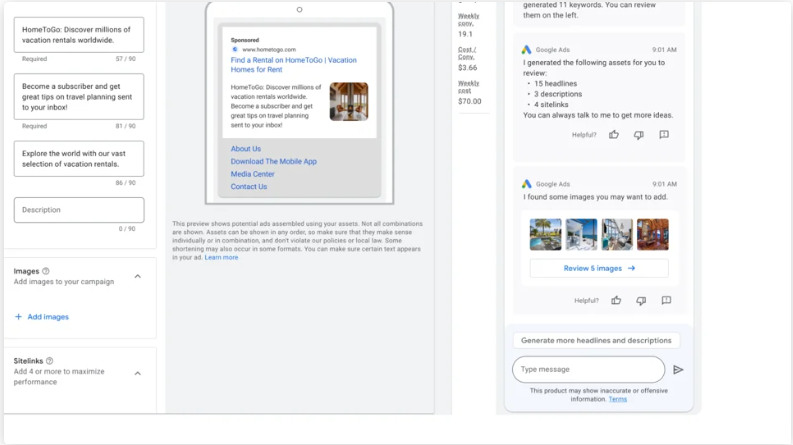Open feedback comment on found images message
This screenshot has height=445, width=793.
pyautogui.click(x=667, y=300)
